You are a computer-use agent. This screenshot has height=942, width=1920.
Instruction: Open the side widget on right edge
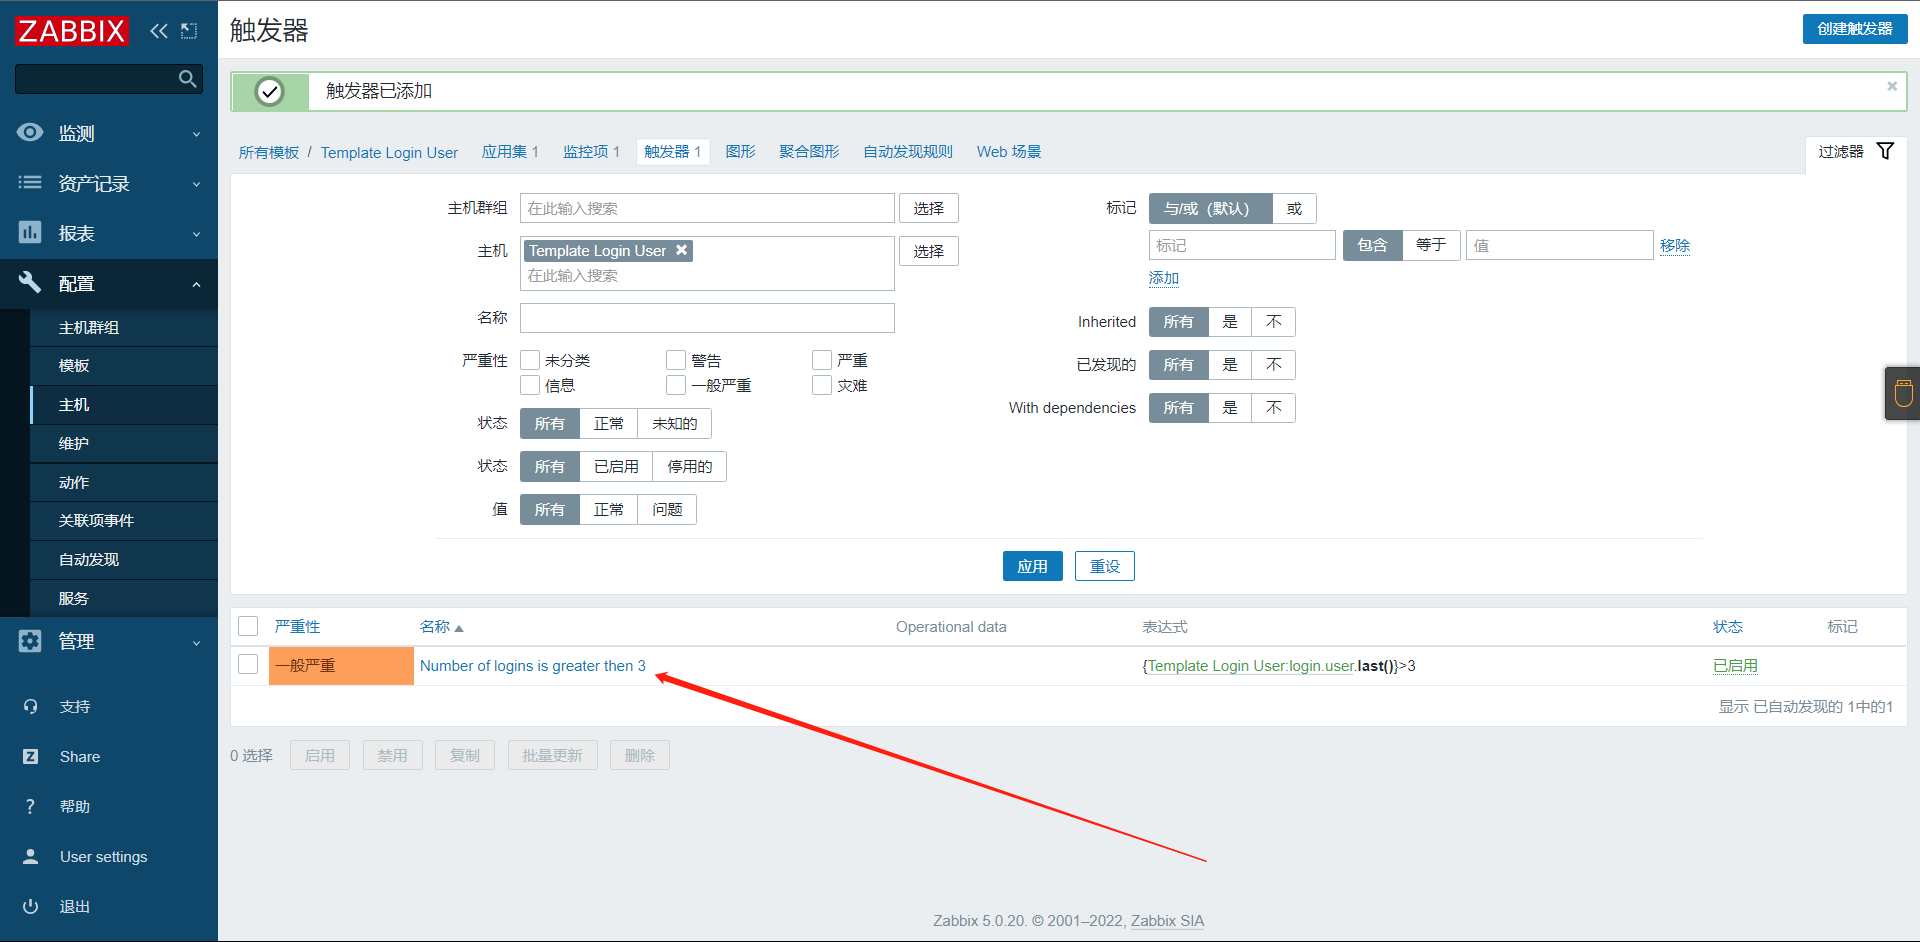(x=1903, y=393)
